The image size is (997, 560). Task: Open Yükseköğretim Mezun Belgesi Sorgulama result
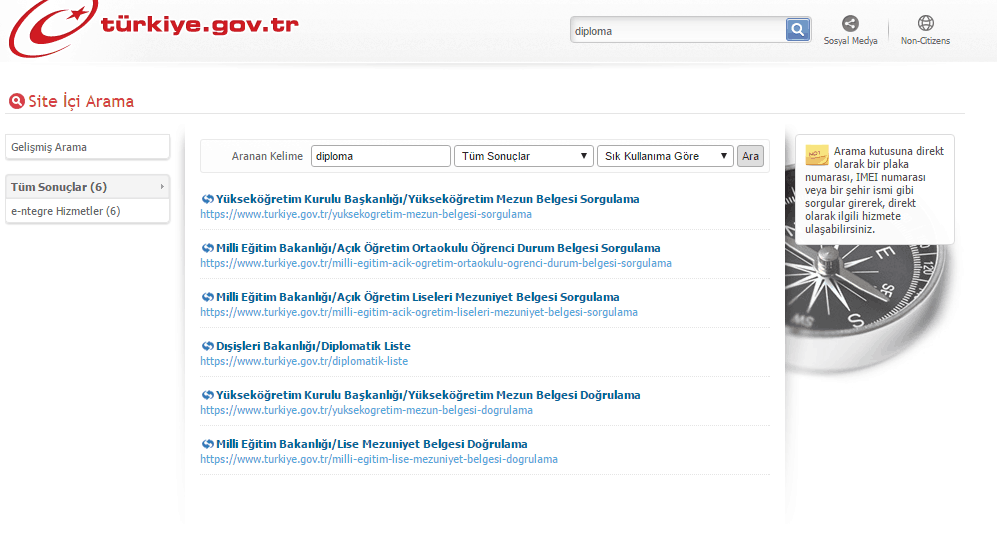click(427, 199)
